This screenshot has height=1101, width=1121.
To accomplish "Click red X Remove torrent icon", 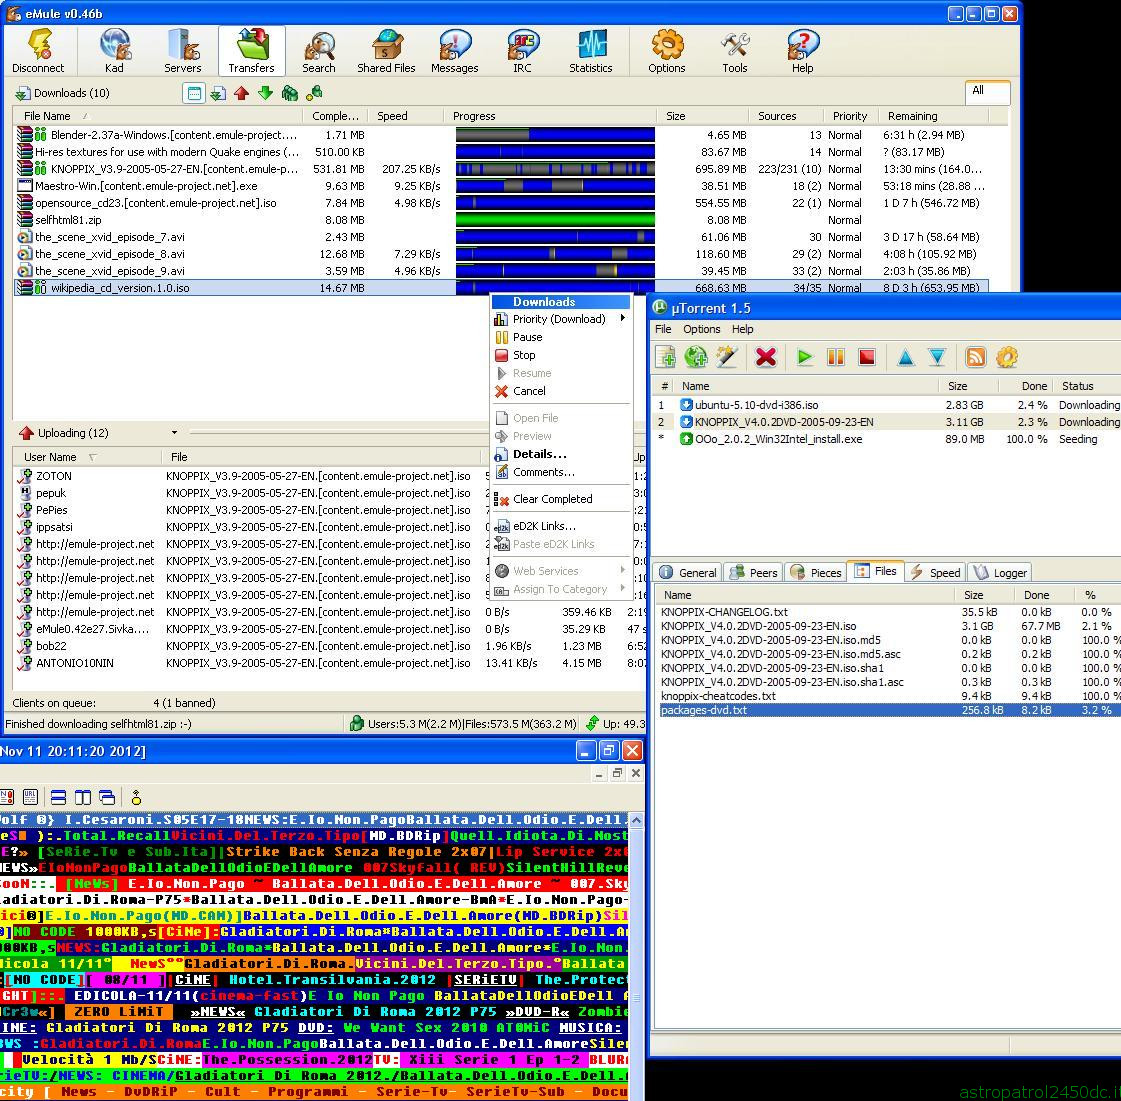I will [x=766, y=357].
